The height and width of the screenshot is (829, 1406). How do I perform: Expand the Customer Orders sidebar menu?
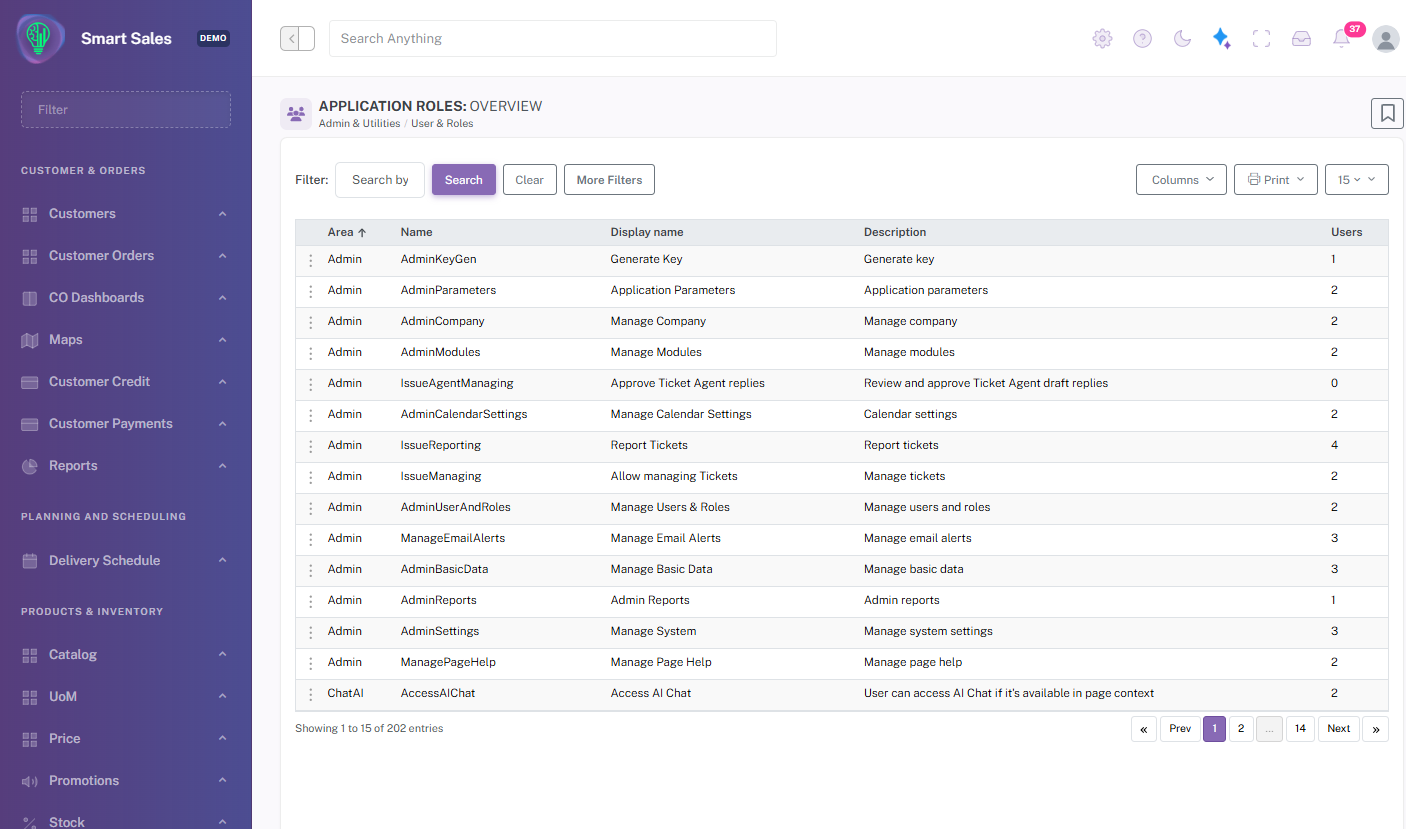[x=125, y=256]
